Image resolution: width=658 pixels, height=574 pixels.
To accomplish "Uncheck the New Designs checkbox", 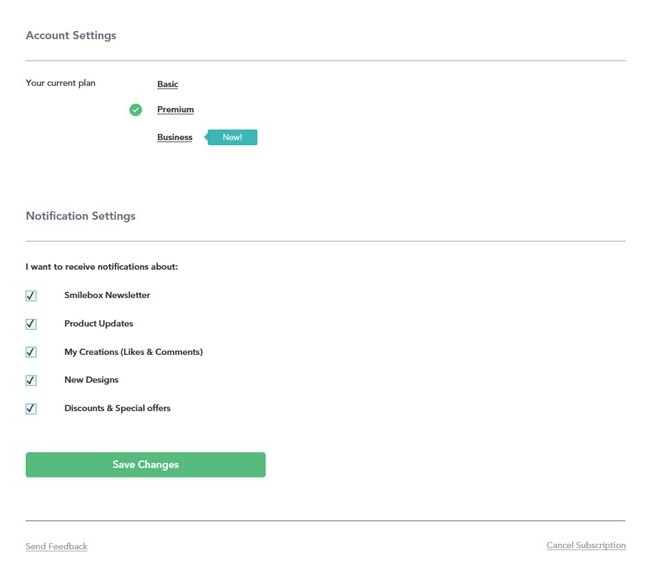I will [31, 380].
